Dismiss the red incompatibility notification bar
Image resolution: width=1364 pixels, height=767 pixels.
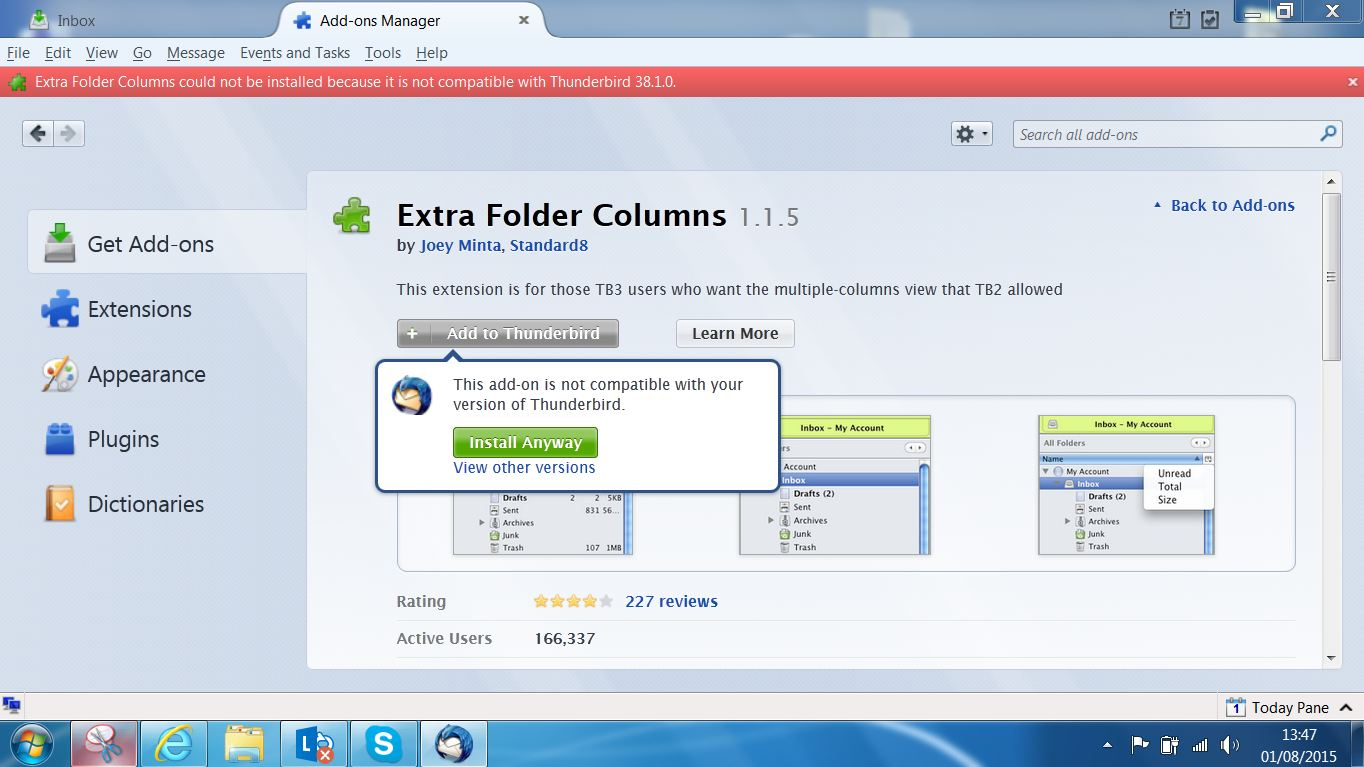click(1352, 82)
